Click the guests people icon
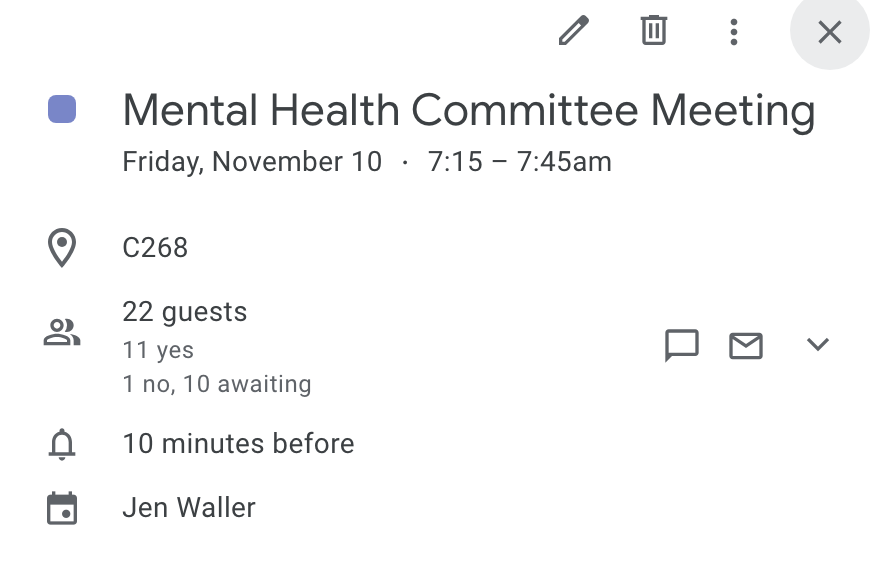The width and height of the screenshot is (870, 566). click(x=62, y=332)
